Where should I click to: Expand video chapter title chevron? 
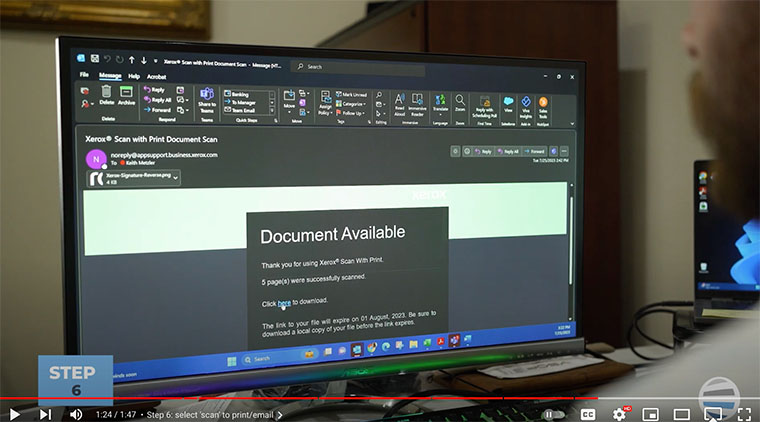(280, 415)
